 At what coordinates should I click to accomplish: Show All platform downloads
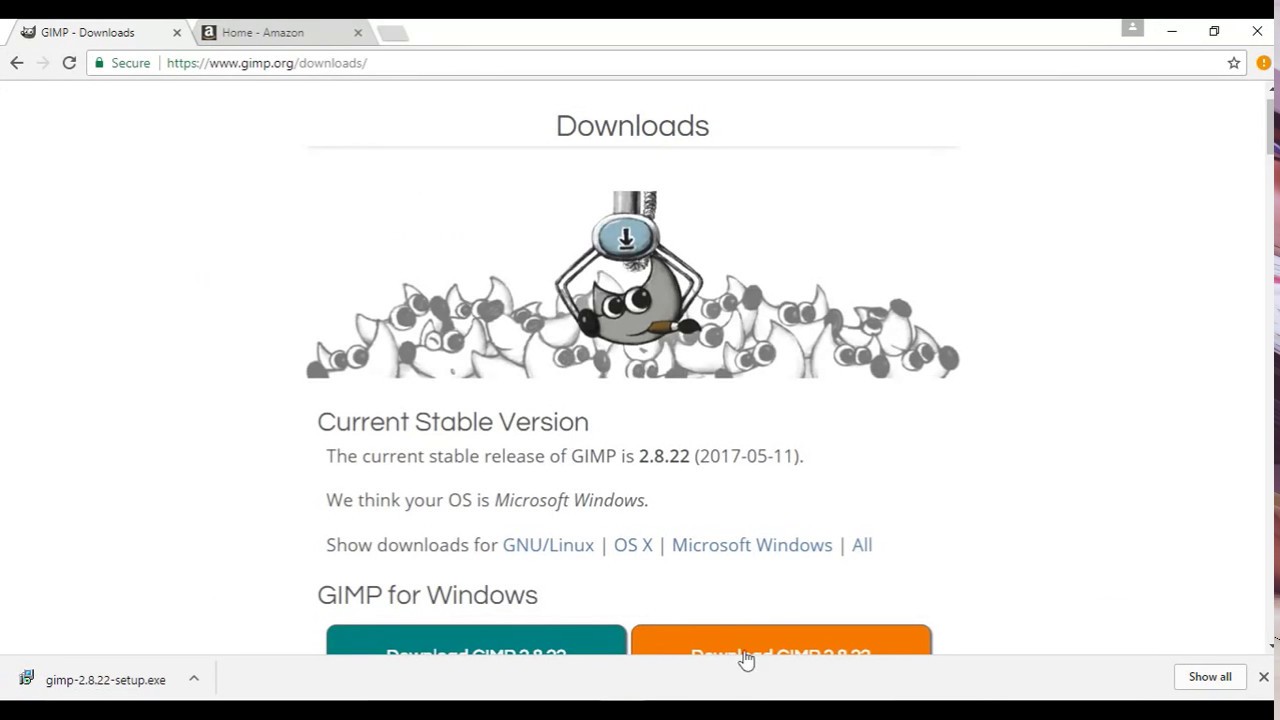click(862, 545)
